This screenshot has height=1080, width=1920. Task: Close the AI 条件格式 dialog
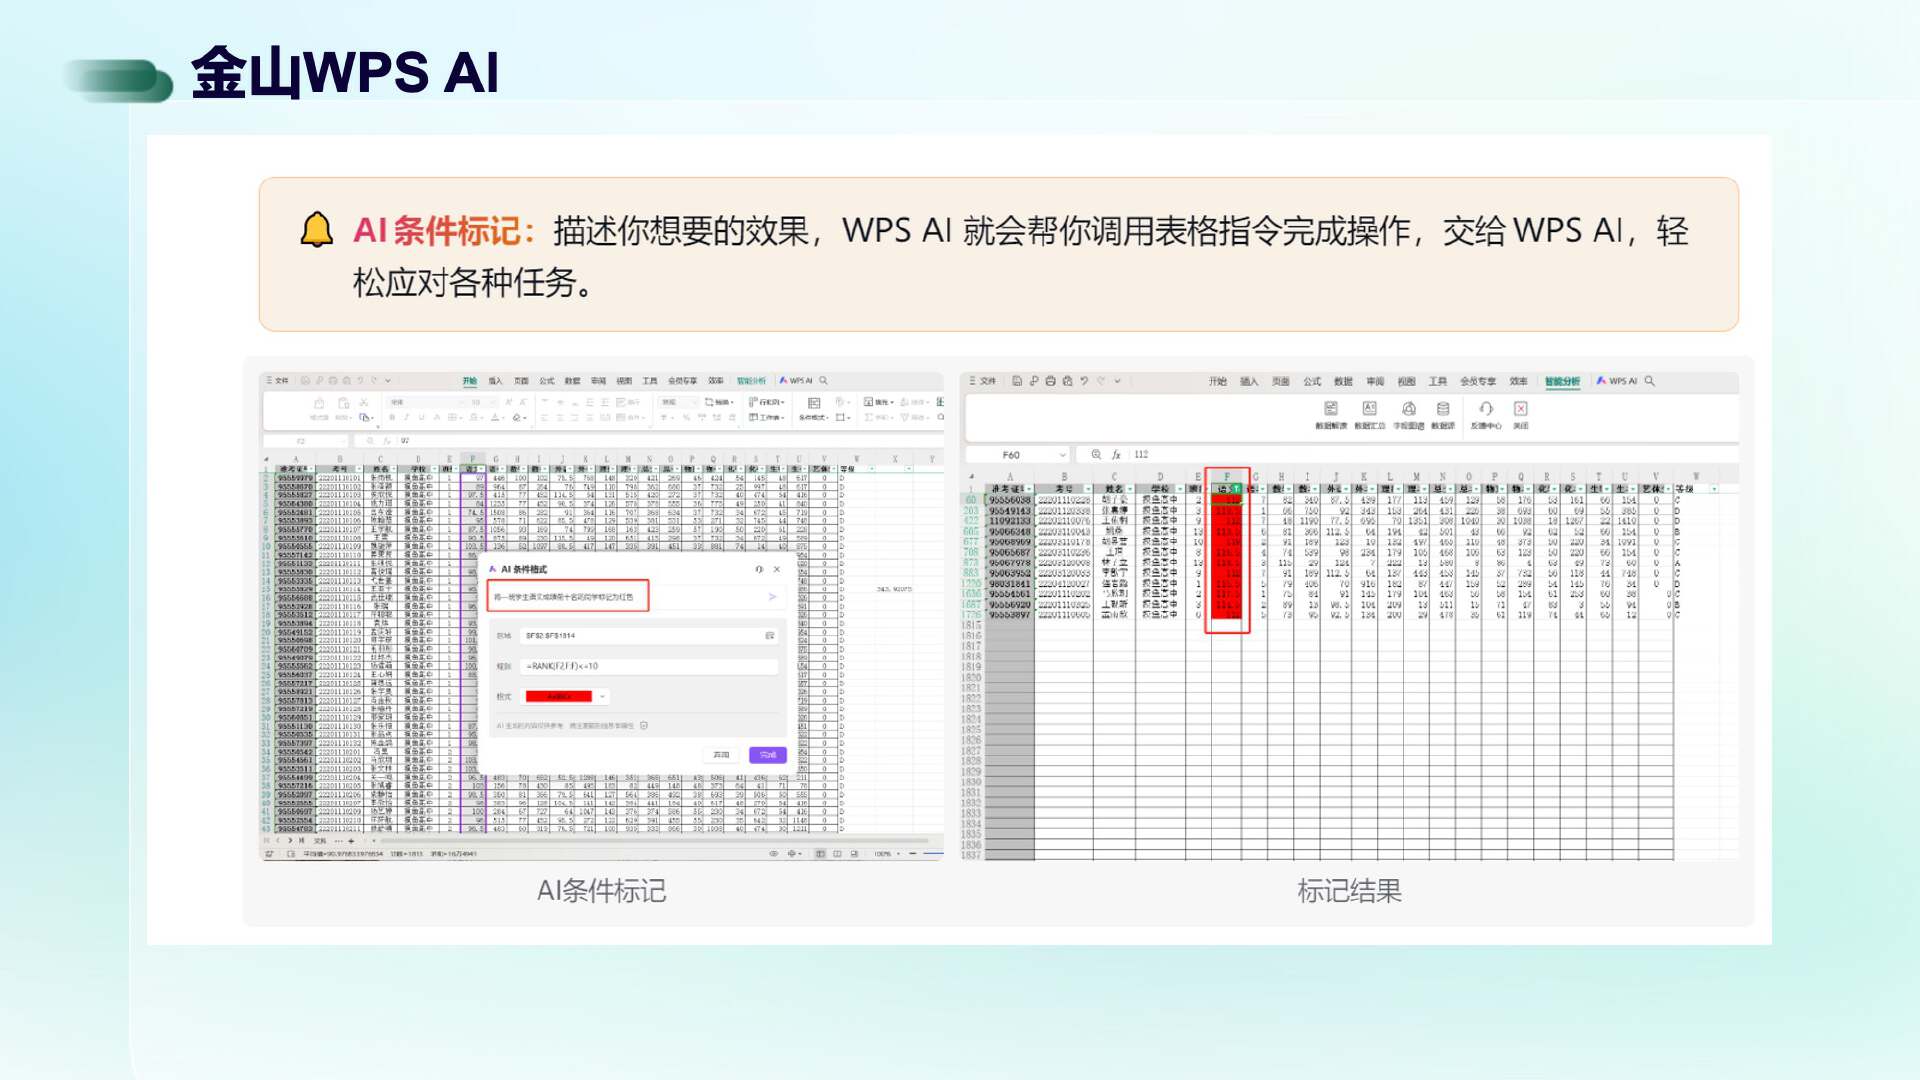coord(777,569)
